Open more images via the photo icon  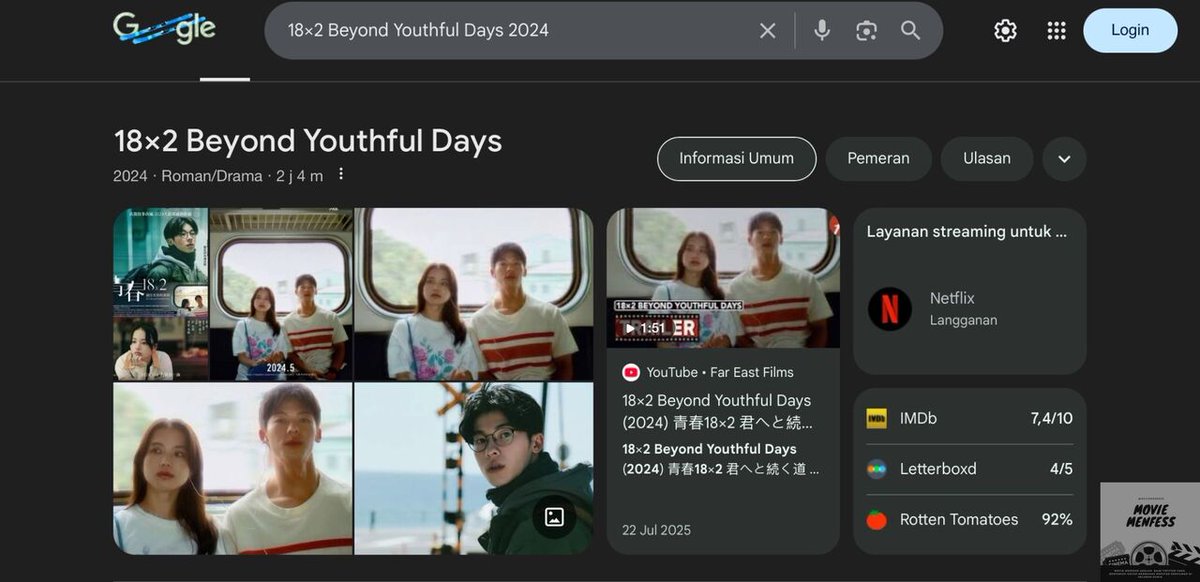tap(554, 518)
